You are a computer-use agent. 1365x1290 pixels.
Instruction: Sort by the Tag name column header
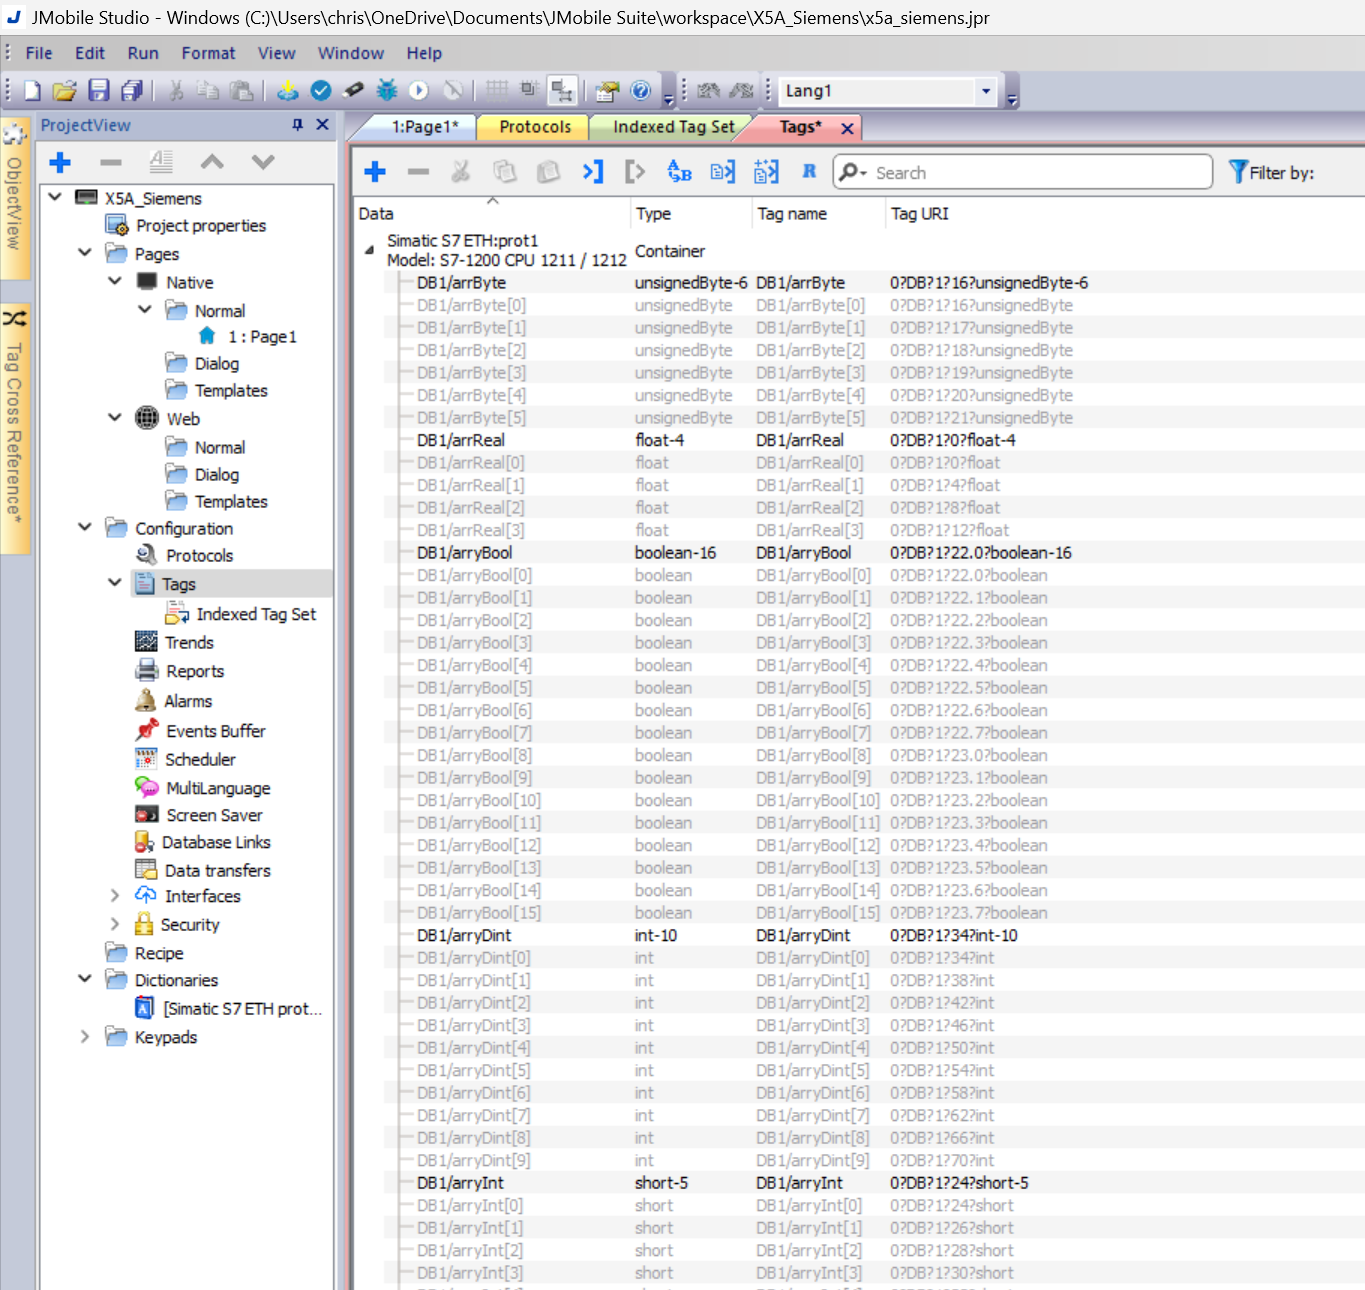click(x=820, y=213)
